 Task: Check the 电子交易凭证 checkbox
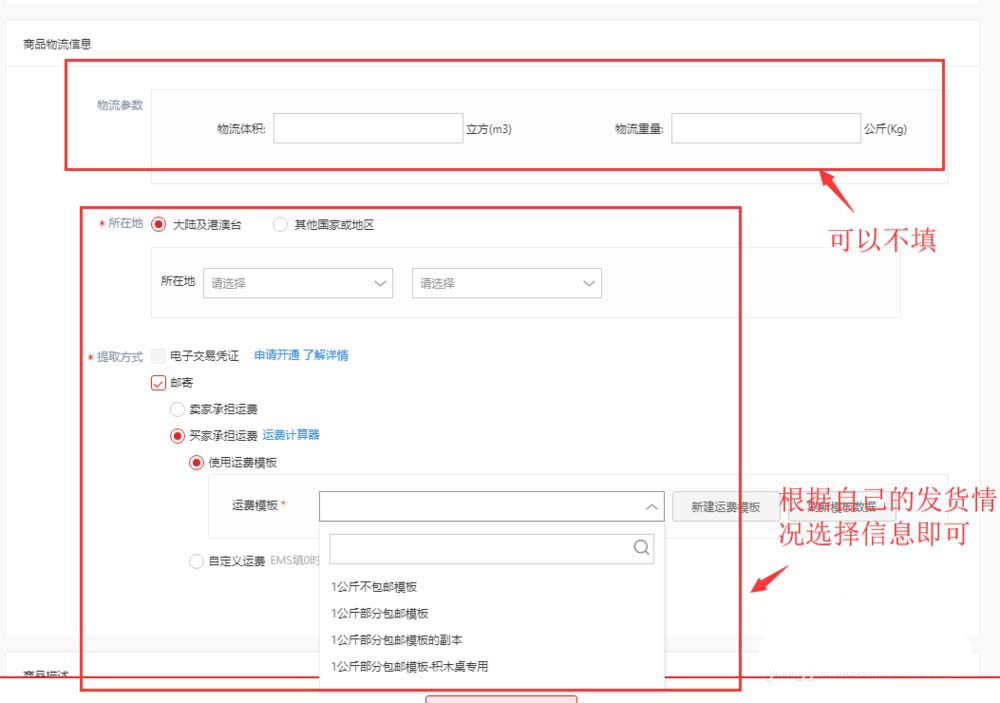click(x=158, y=356)
